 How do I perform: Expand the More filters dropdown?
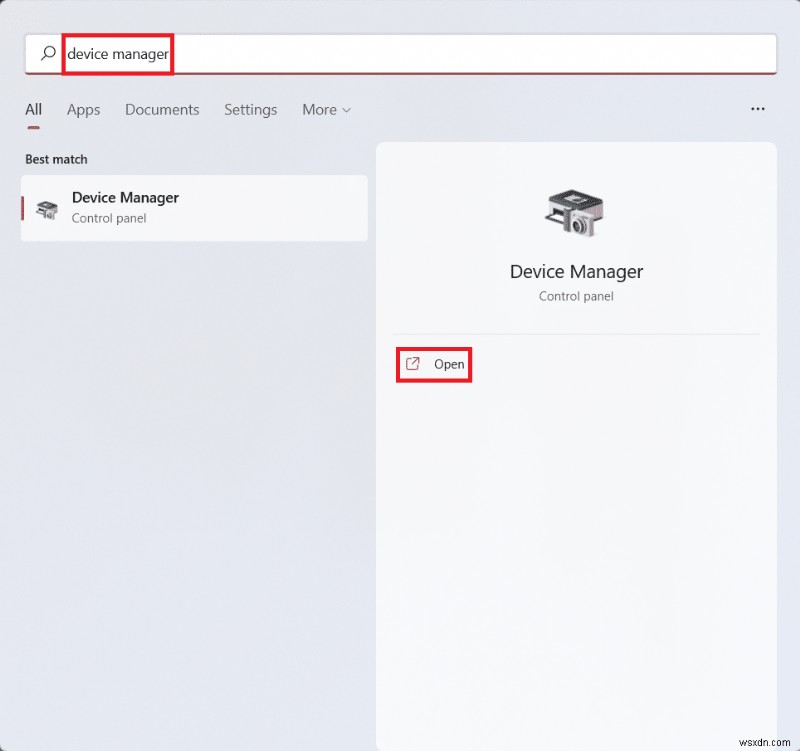tap(326, 110)
